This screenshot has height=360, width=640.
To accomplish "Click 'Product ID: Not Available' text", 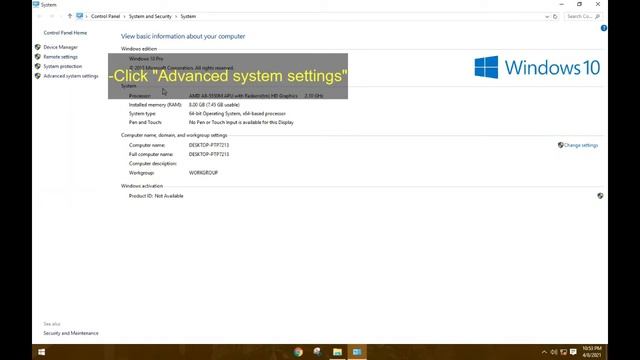I will (x=156, y=196).
